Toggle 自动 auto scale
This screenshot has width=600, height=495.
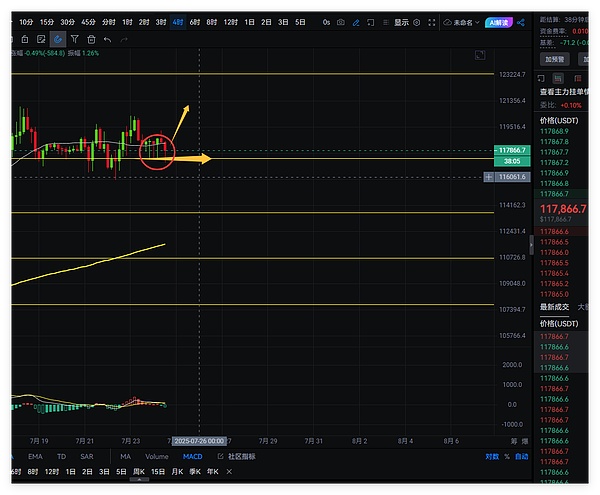pos(521,456)
